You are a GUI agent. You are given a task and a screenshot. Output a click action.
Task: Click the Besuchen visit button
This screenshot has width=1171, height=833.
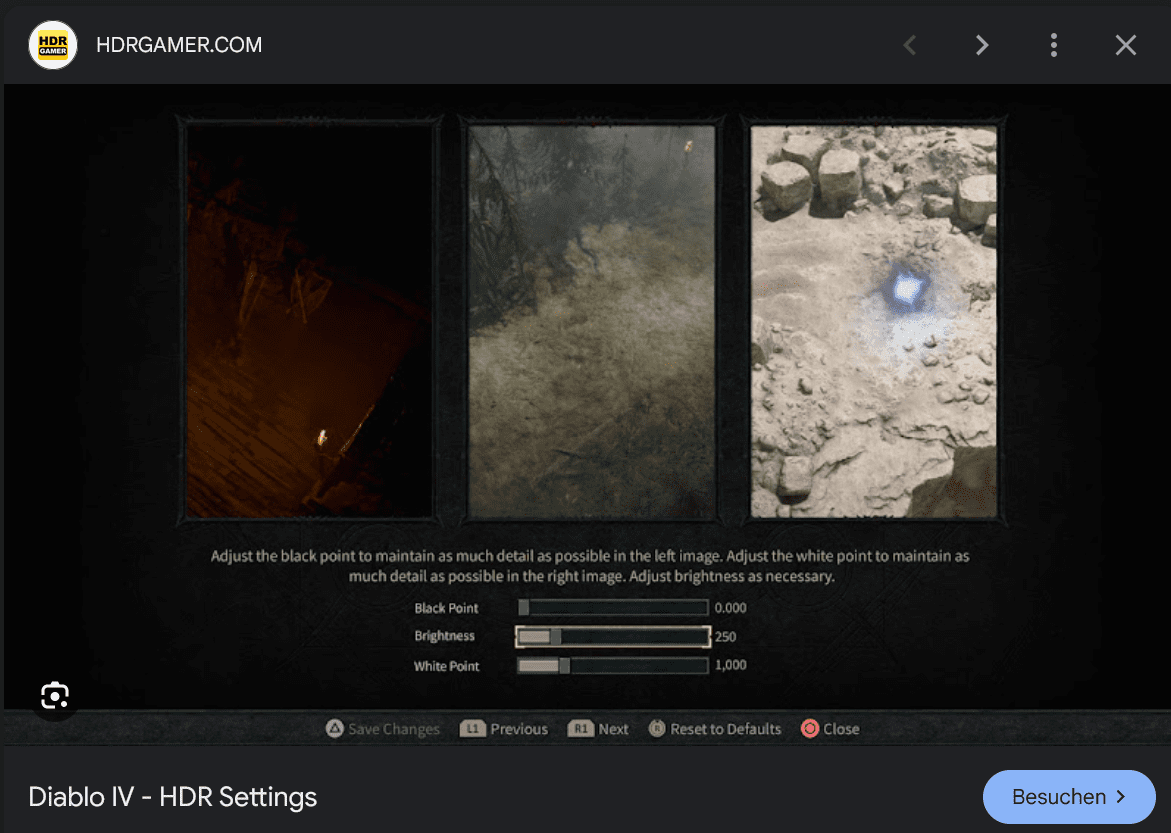click(x=1069, y=797)
